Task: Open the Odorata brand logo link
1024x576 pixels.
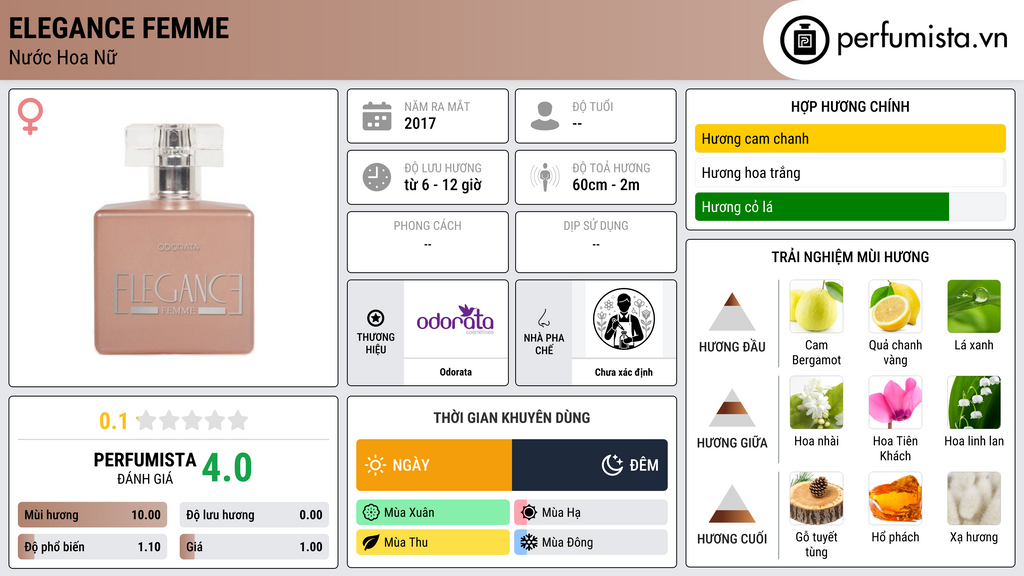Action: (x=455, y=319)
